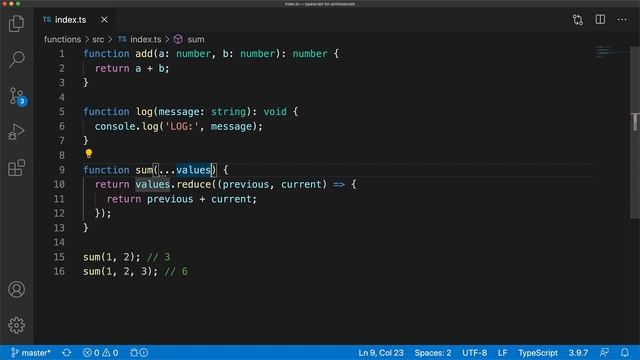Open the Accounts menu

16,289
